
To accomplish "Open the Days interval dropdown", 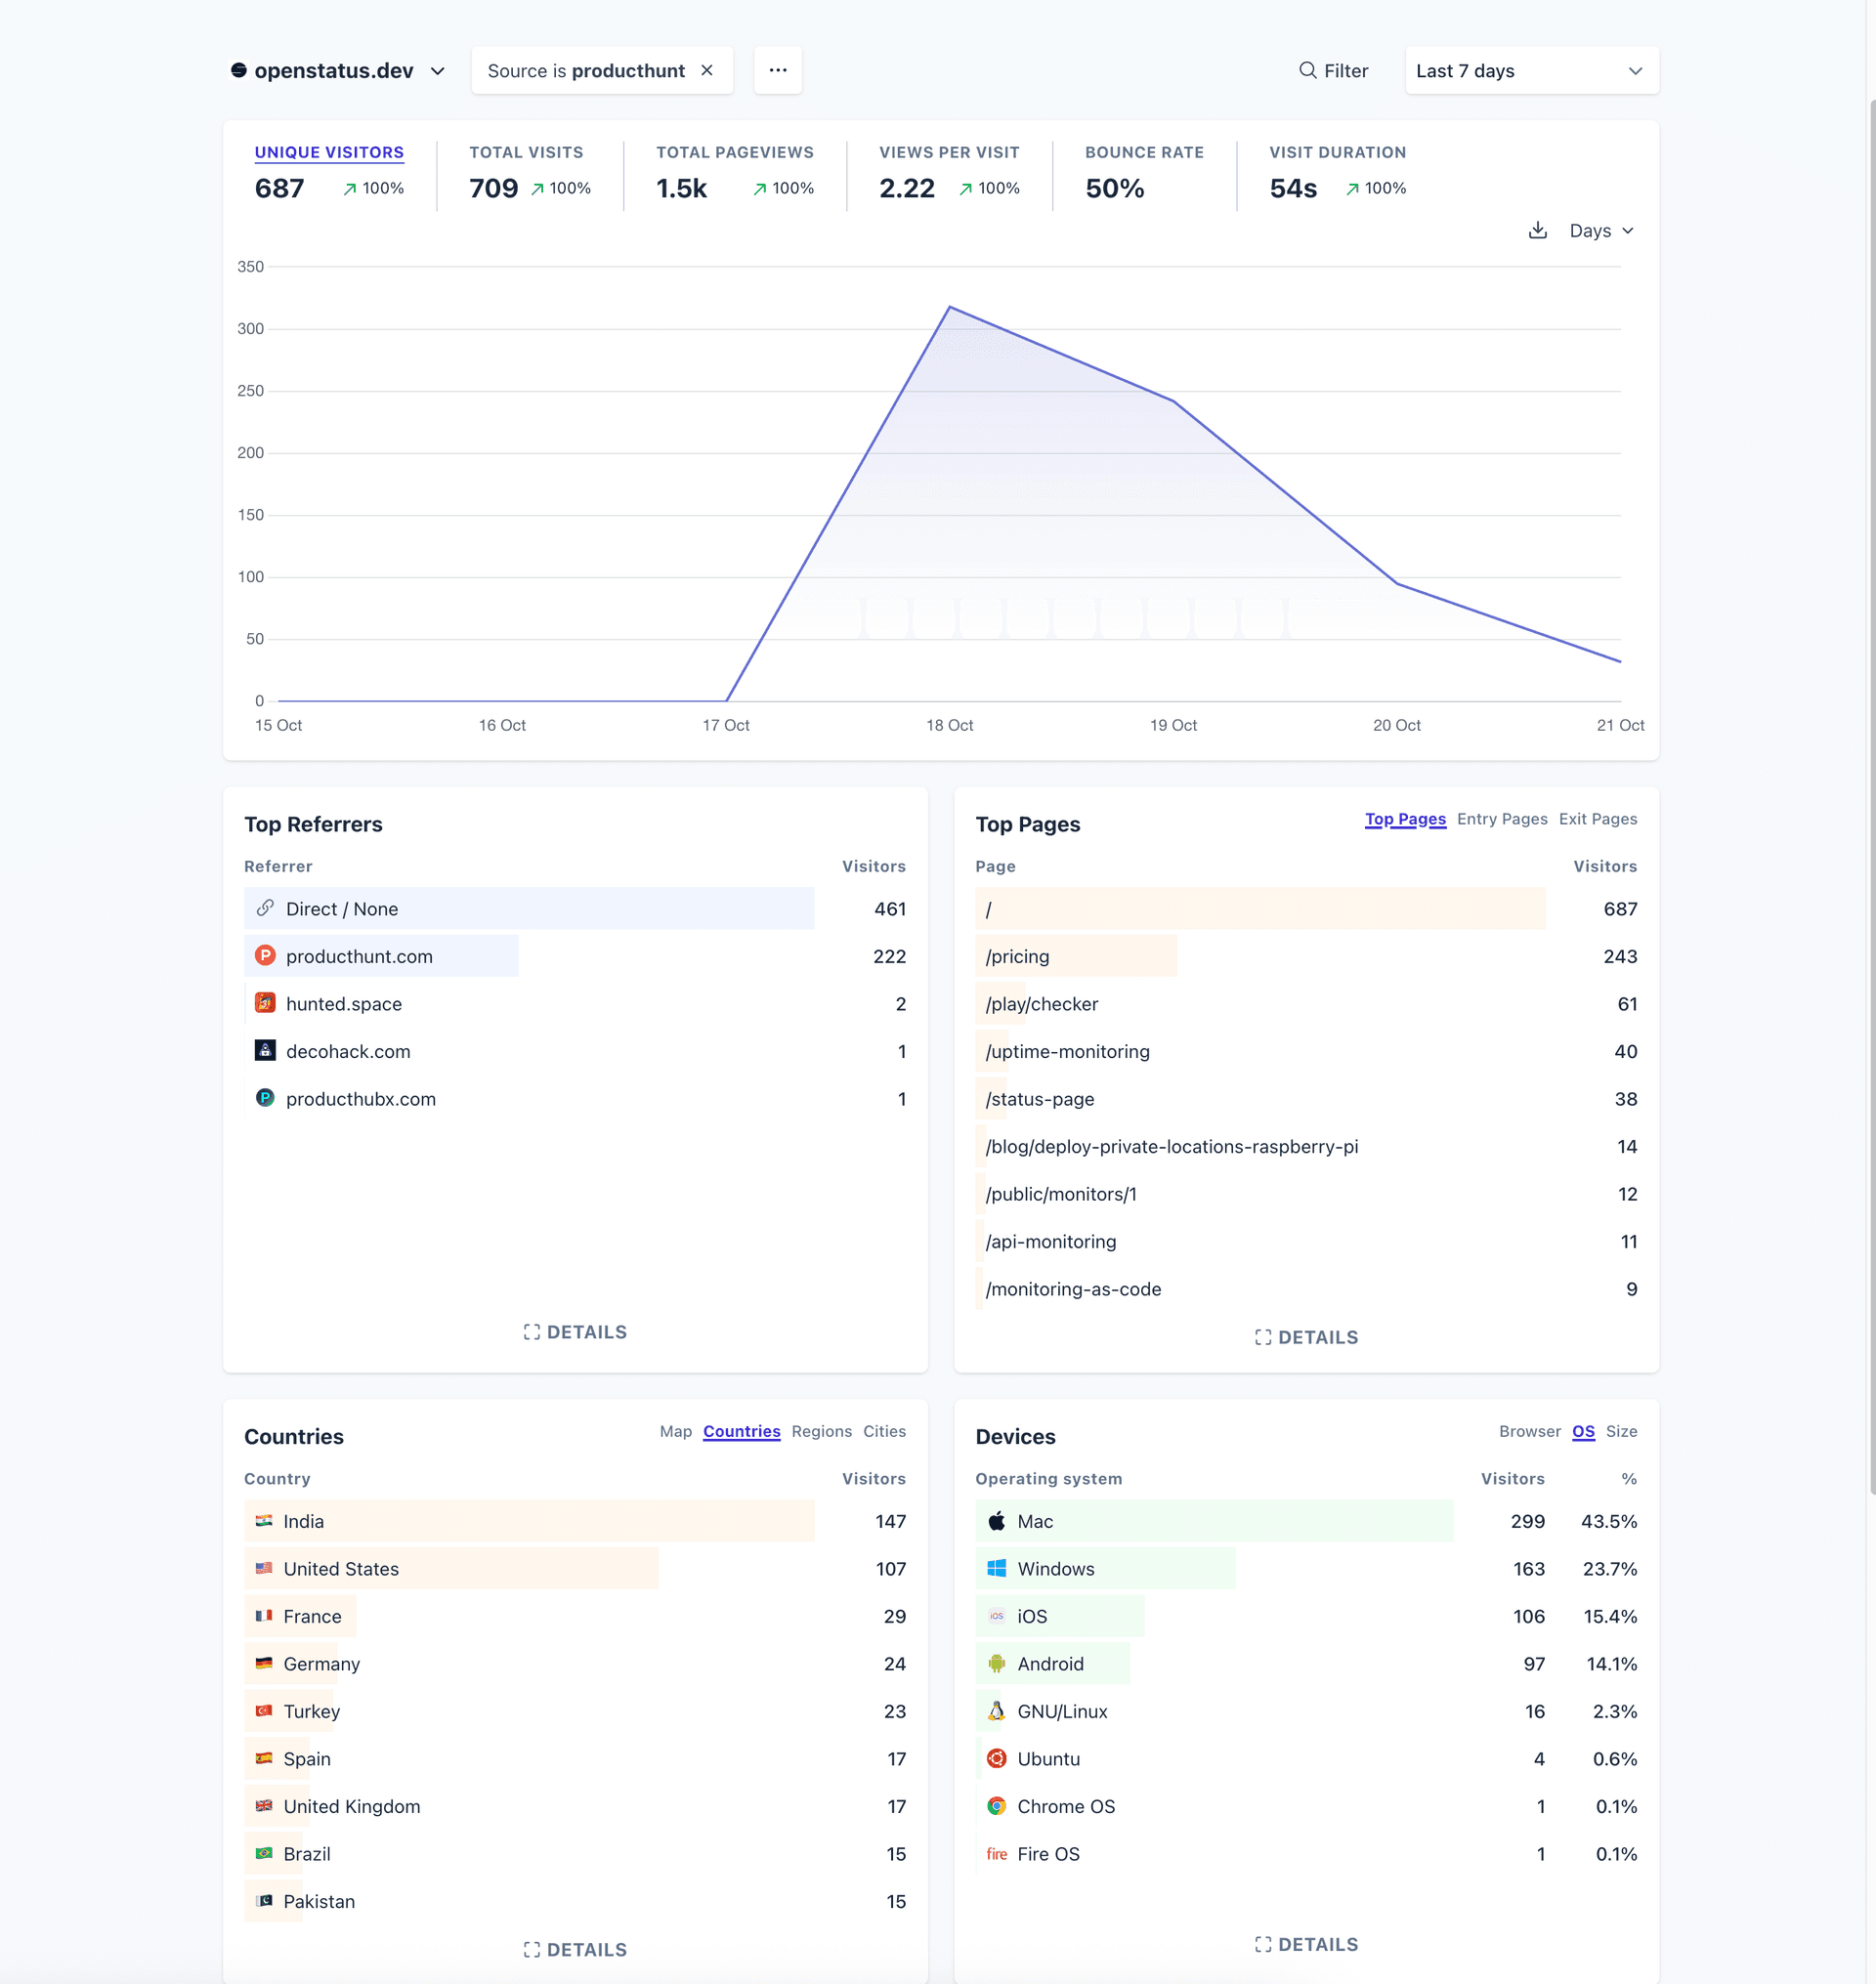I will tap(1600, 231).
